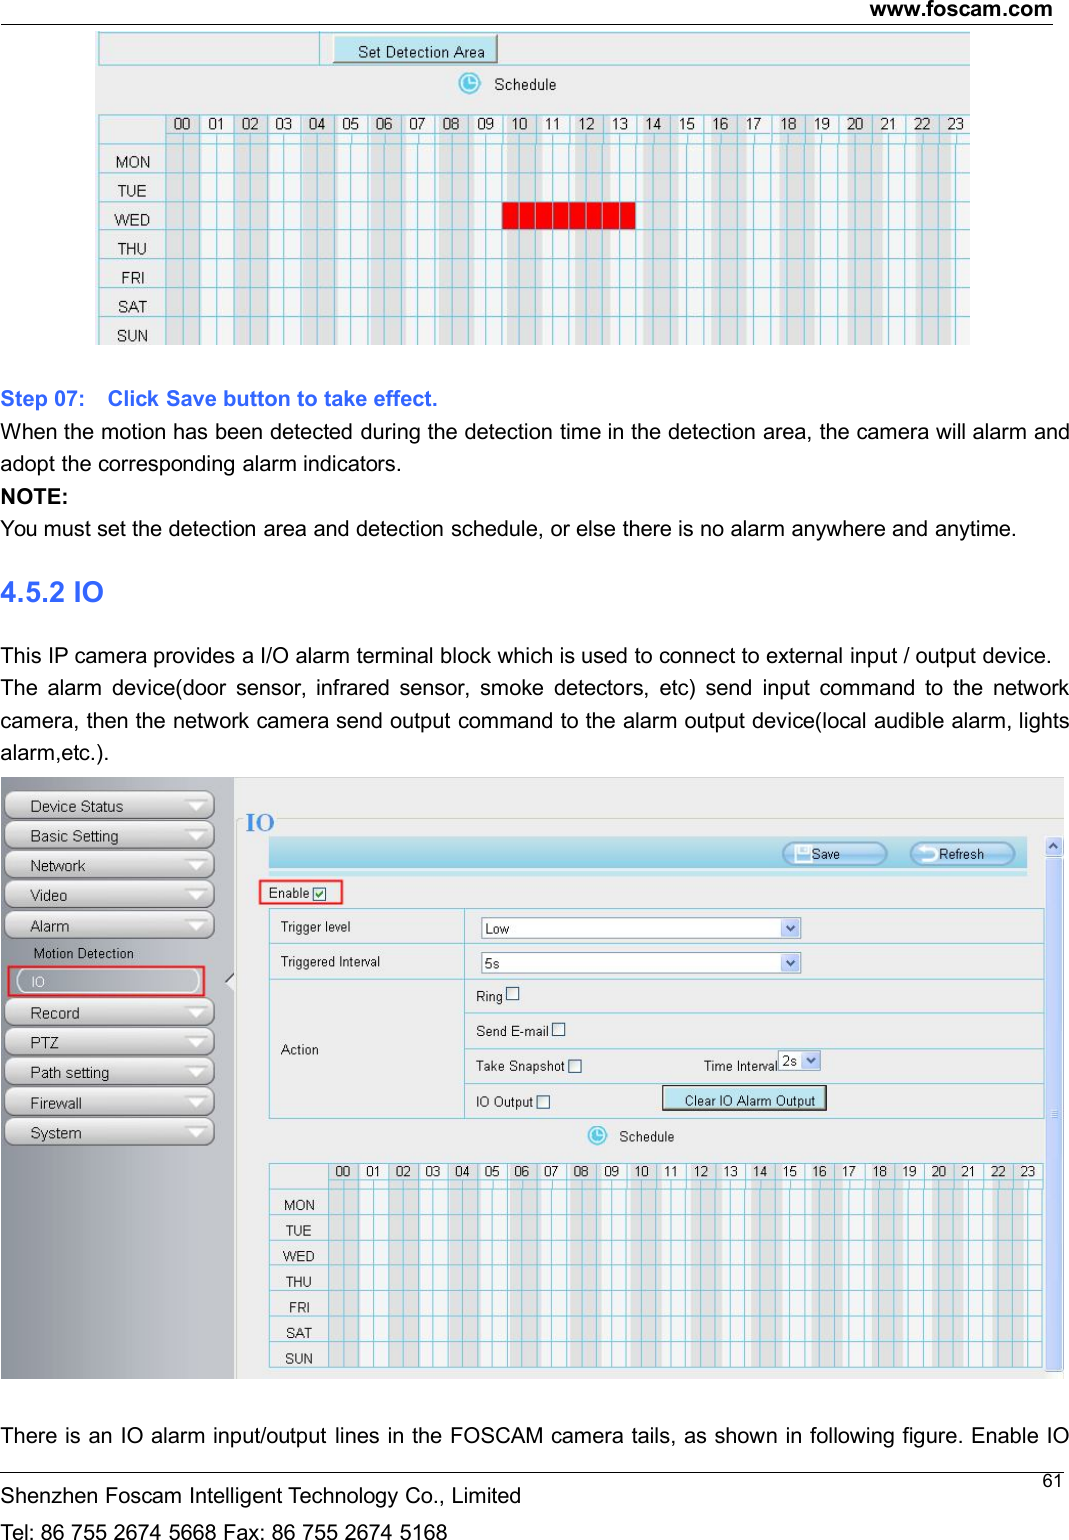Image resolution: width=1069 pixels, height=1540 pixels.
Task: Click the Set Detection Area button
Action: tap(415, 51)
